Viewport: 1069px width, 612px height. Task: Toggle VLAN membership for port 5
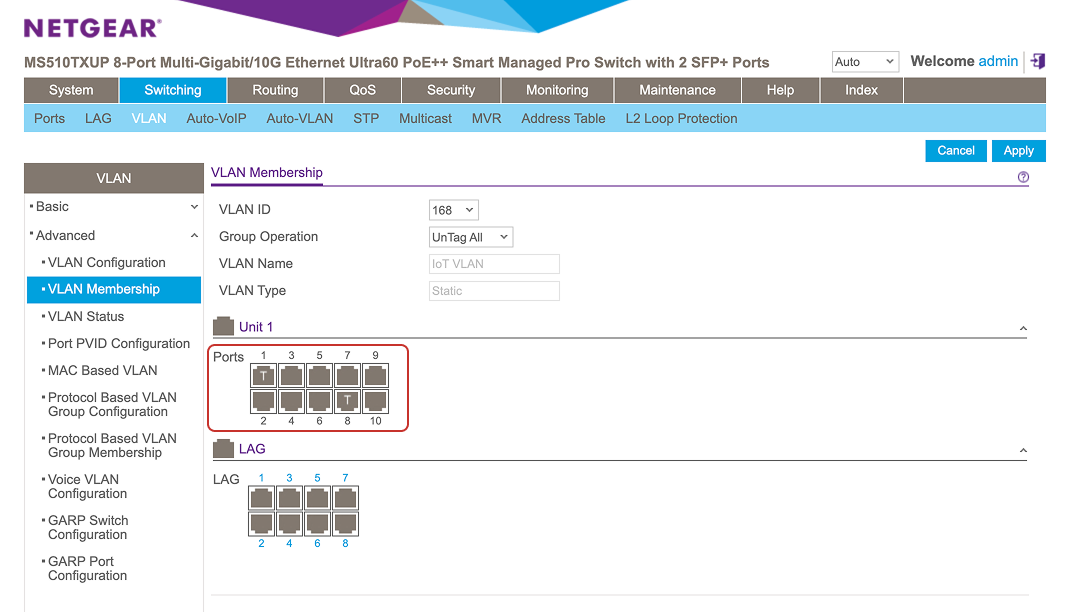[x=319, y=376]
